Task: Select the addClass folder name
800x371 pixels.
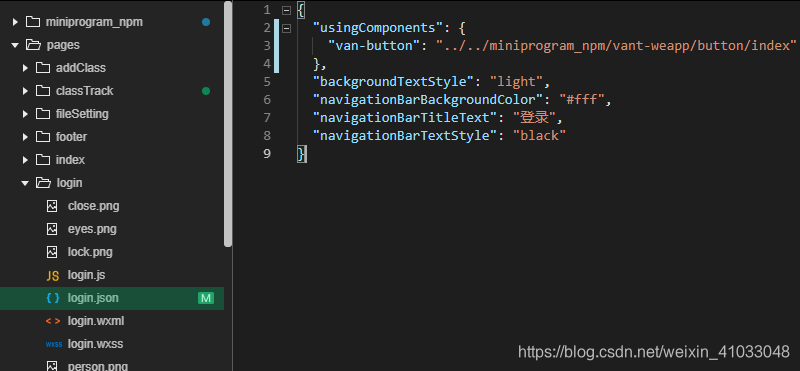Action: click(x=81, y=68)
